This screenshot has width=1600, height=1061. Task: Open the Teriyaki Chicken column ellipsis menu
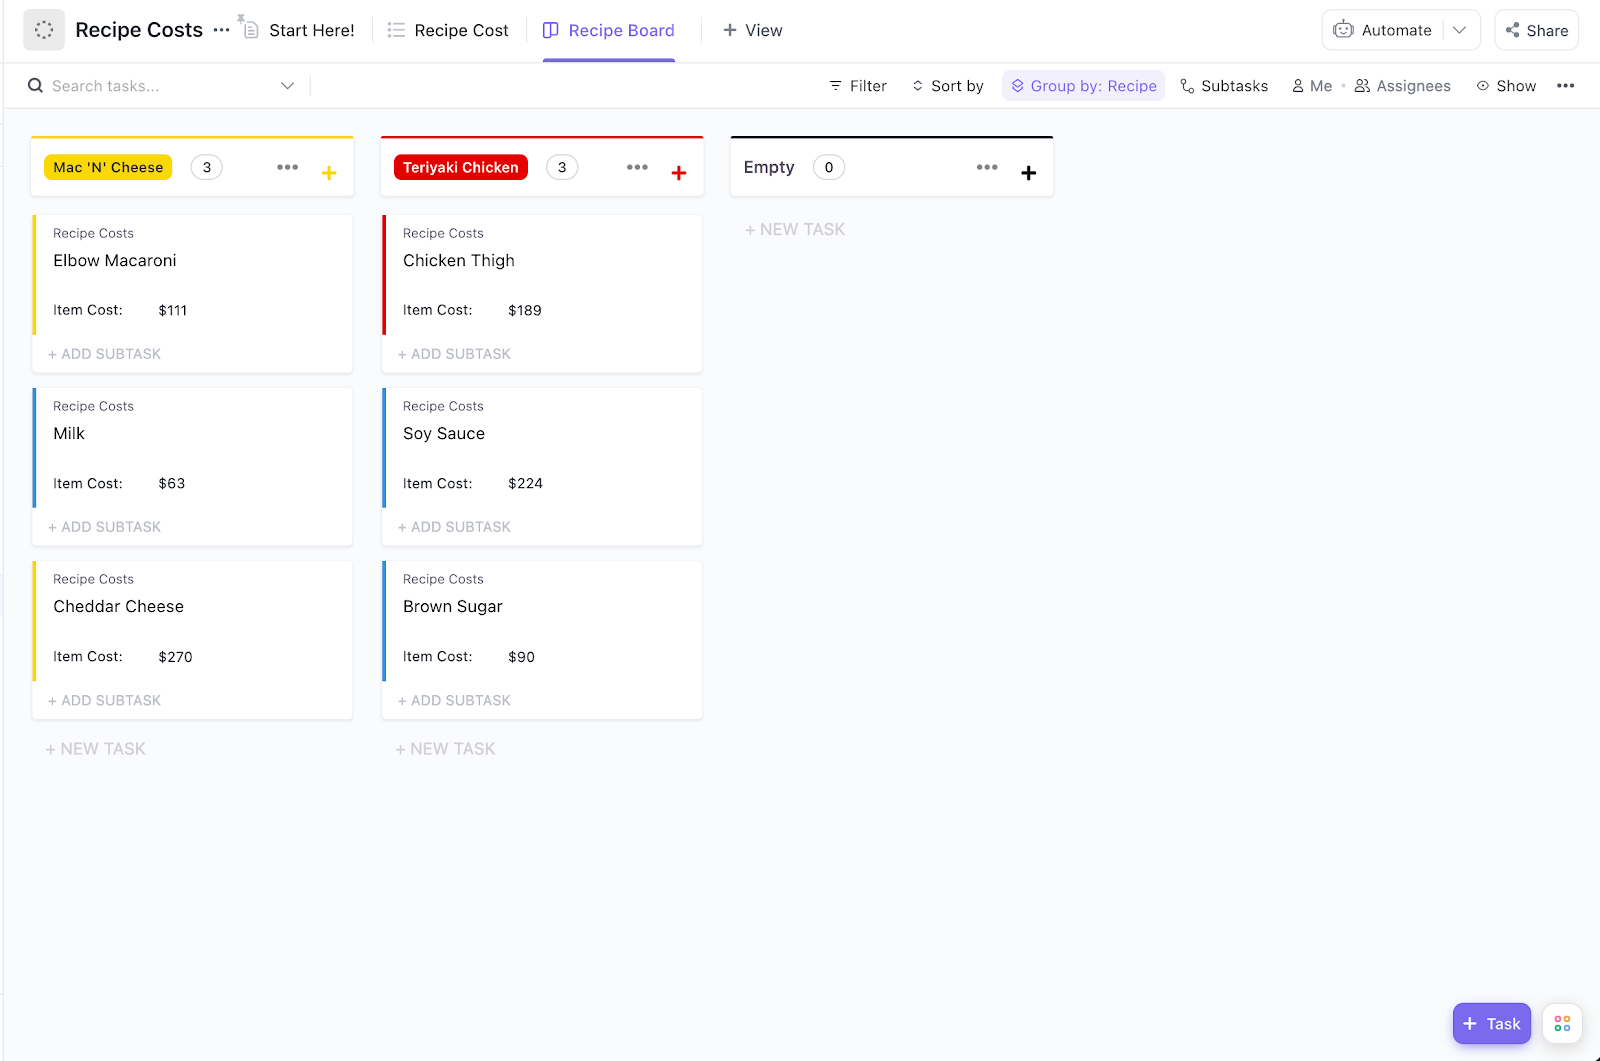637,167
